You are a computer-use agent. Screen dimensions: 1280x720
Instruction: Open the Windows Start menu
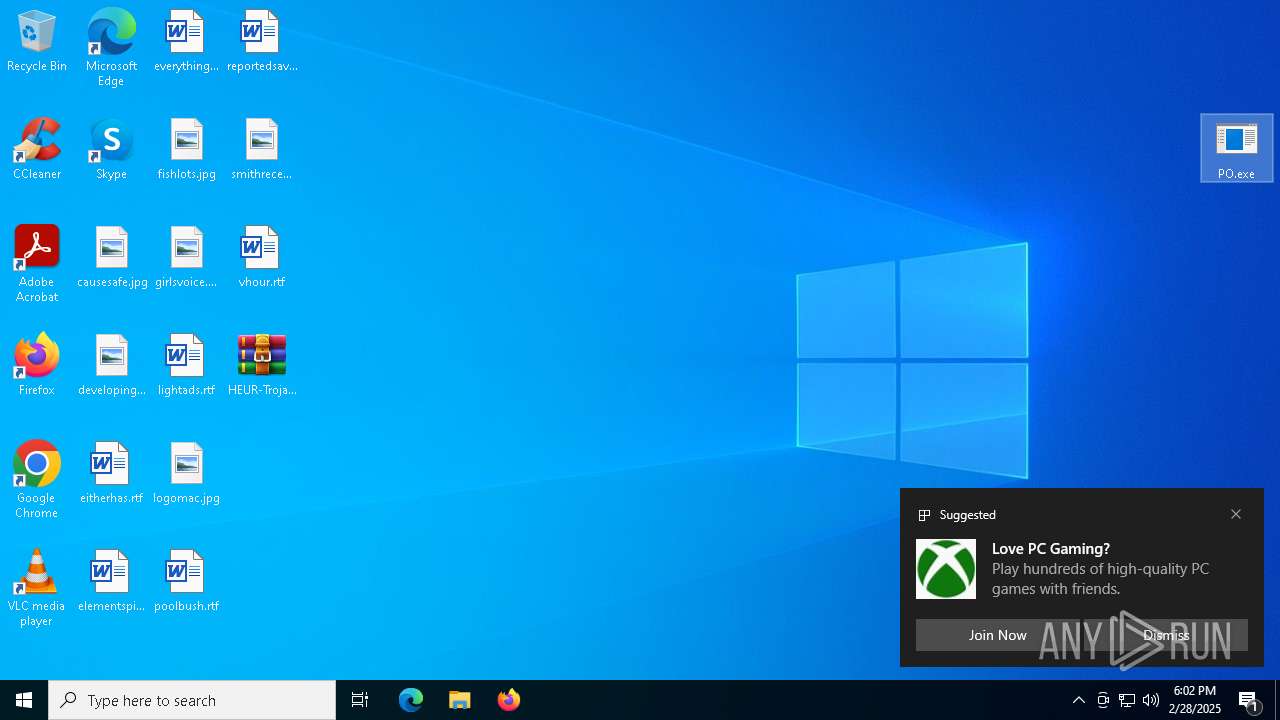24,700
